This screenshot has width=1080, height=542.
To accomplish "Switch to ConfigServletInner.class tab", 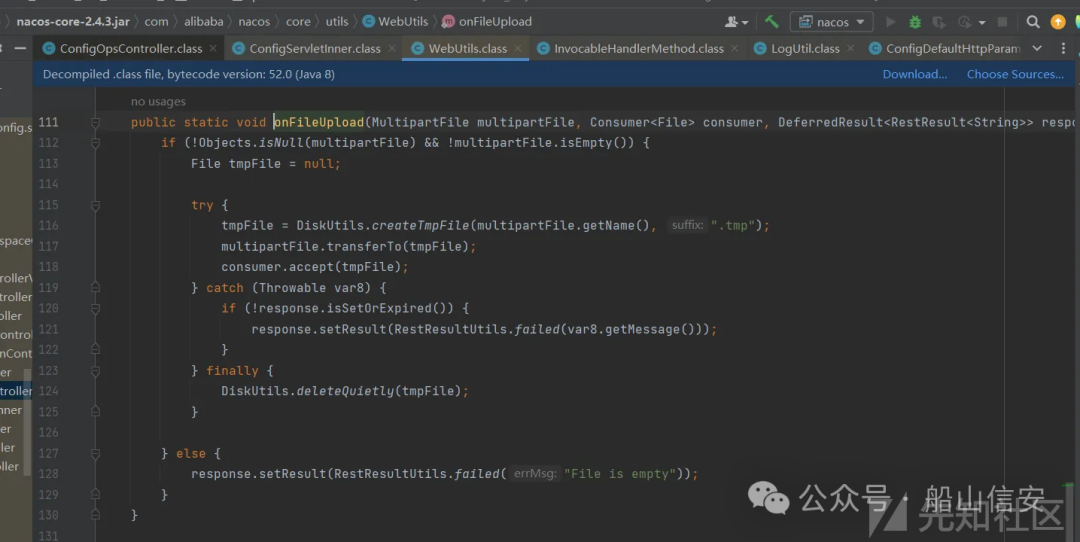I will [313, 48].
